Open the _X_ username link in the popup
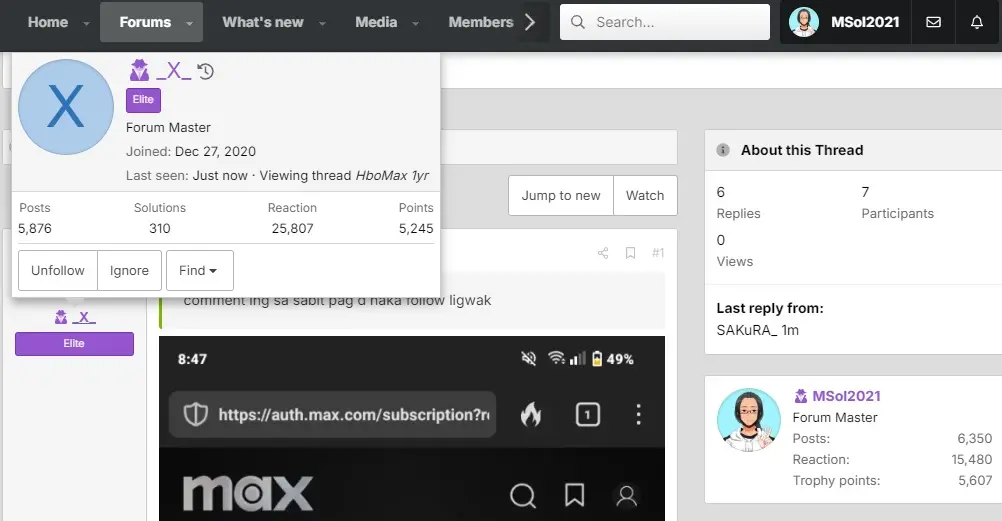The image size is (1002, 521). [174, 70]
